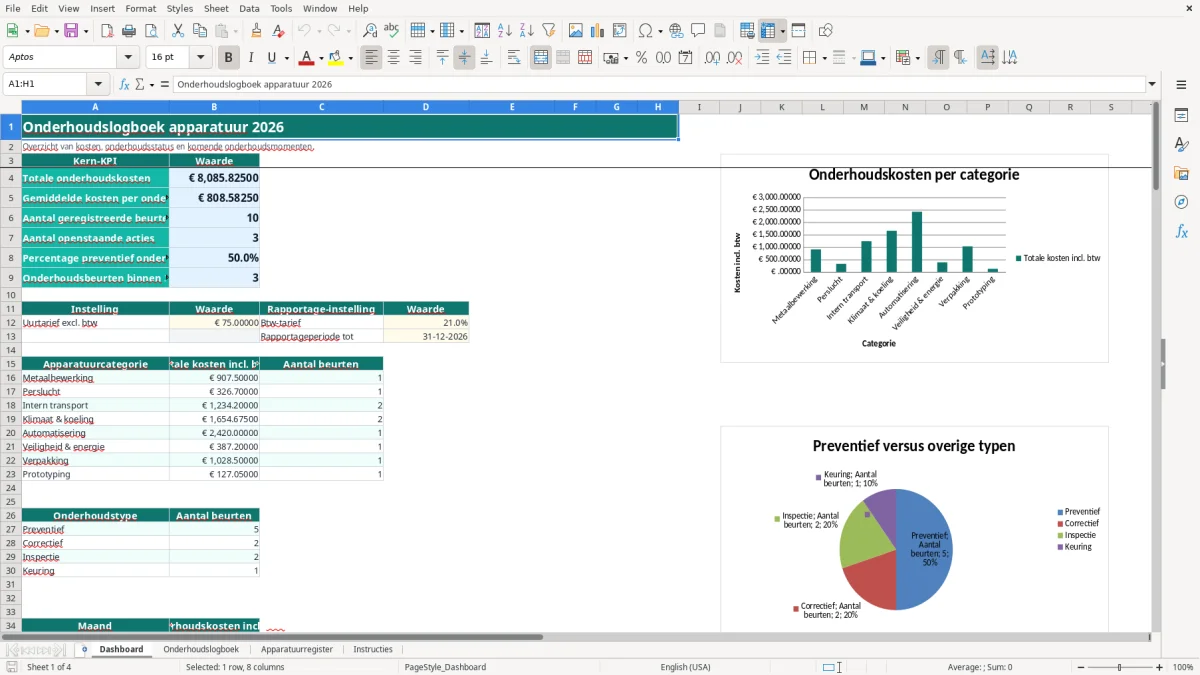Switch to the Apparatuurregister sheet tab
Screen dimensions: 1200x675
tap(297, 649)
